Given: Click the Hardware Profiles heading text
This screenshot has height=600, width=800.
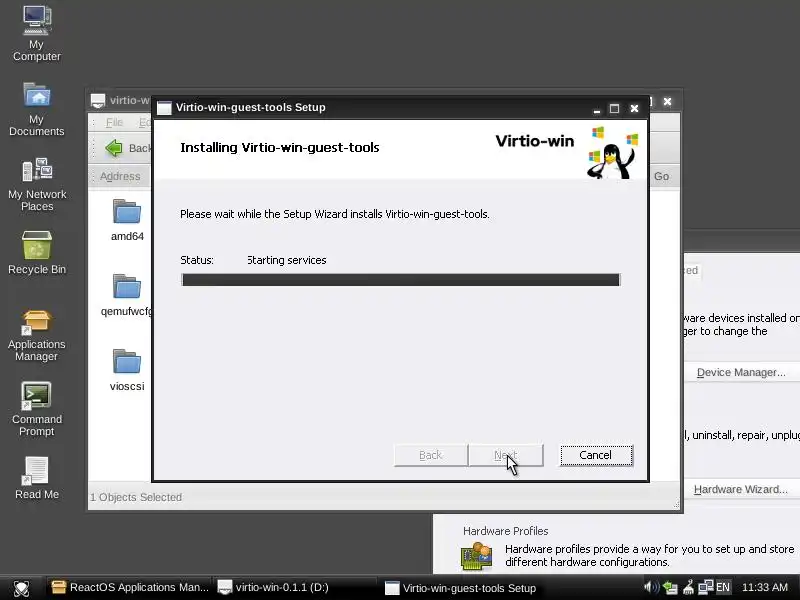Looking at the screenshot, I should (x=506, y=531).
